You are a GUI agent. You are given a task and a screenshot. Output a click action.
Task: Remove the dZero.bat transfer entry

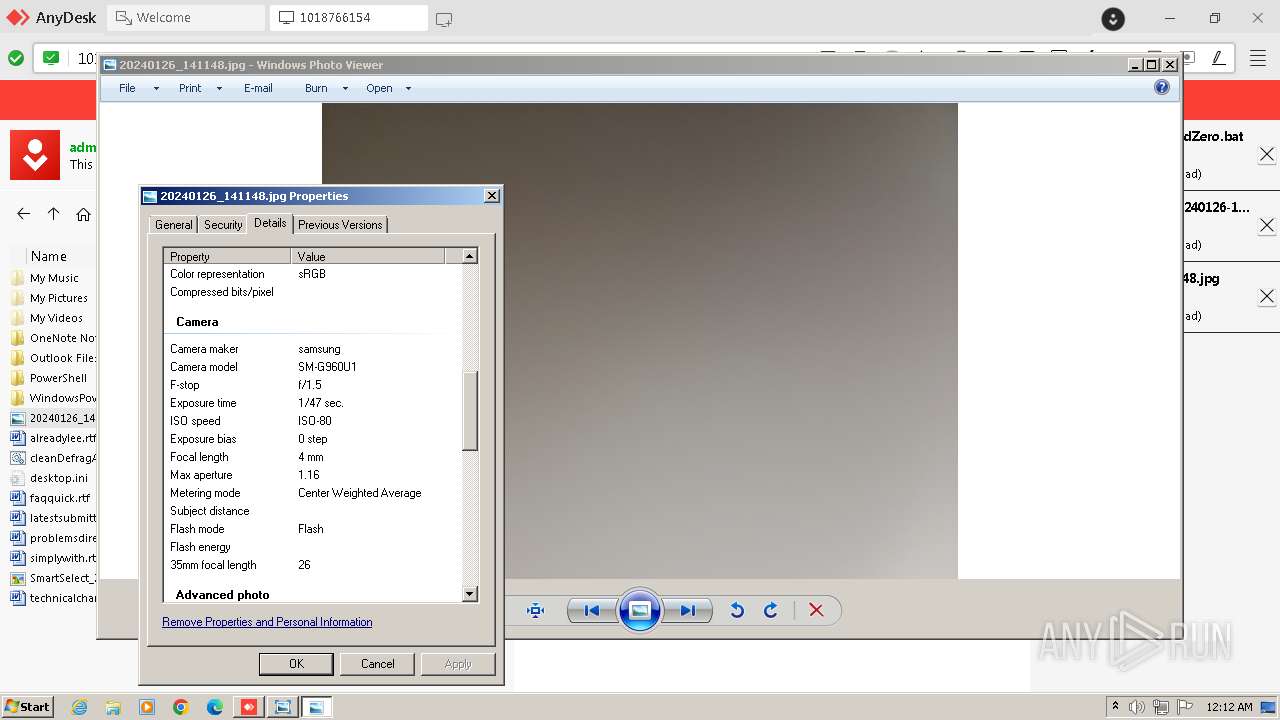[x=1266, y=154]
